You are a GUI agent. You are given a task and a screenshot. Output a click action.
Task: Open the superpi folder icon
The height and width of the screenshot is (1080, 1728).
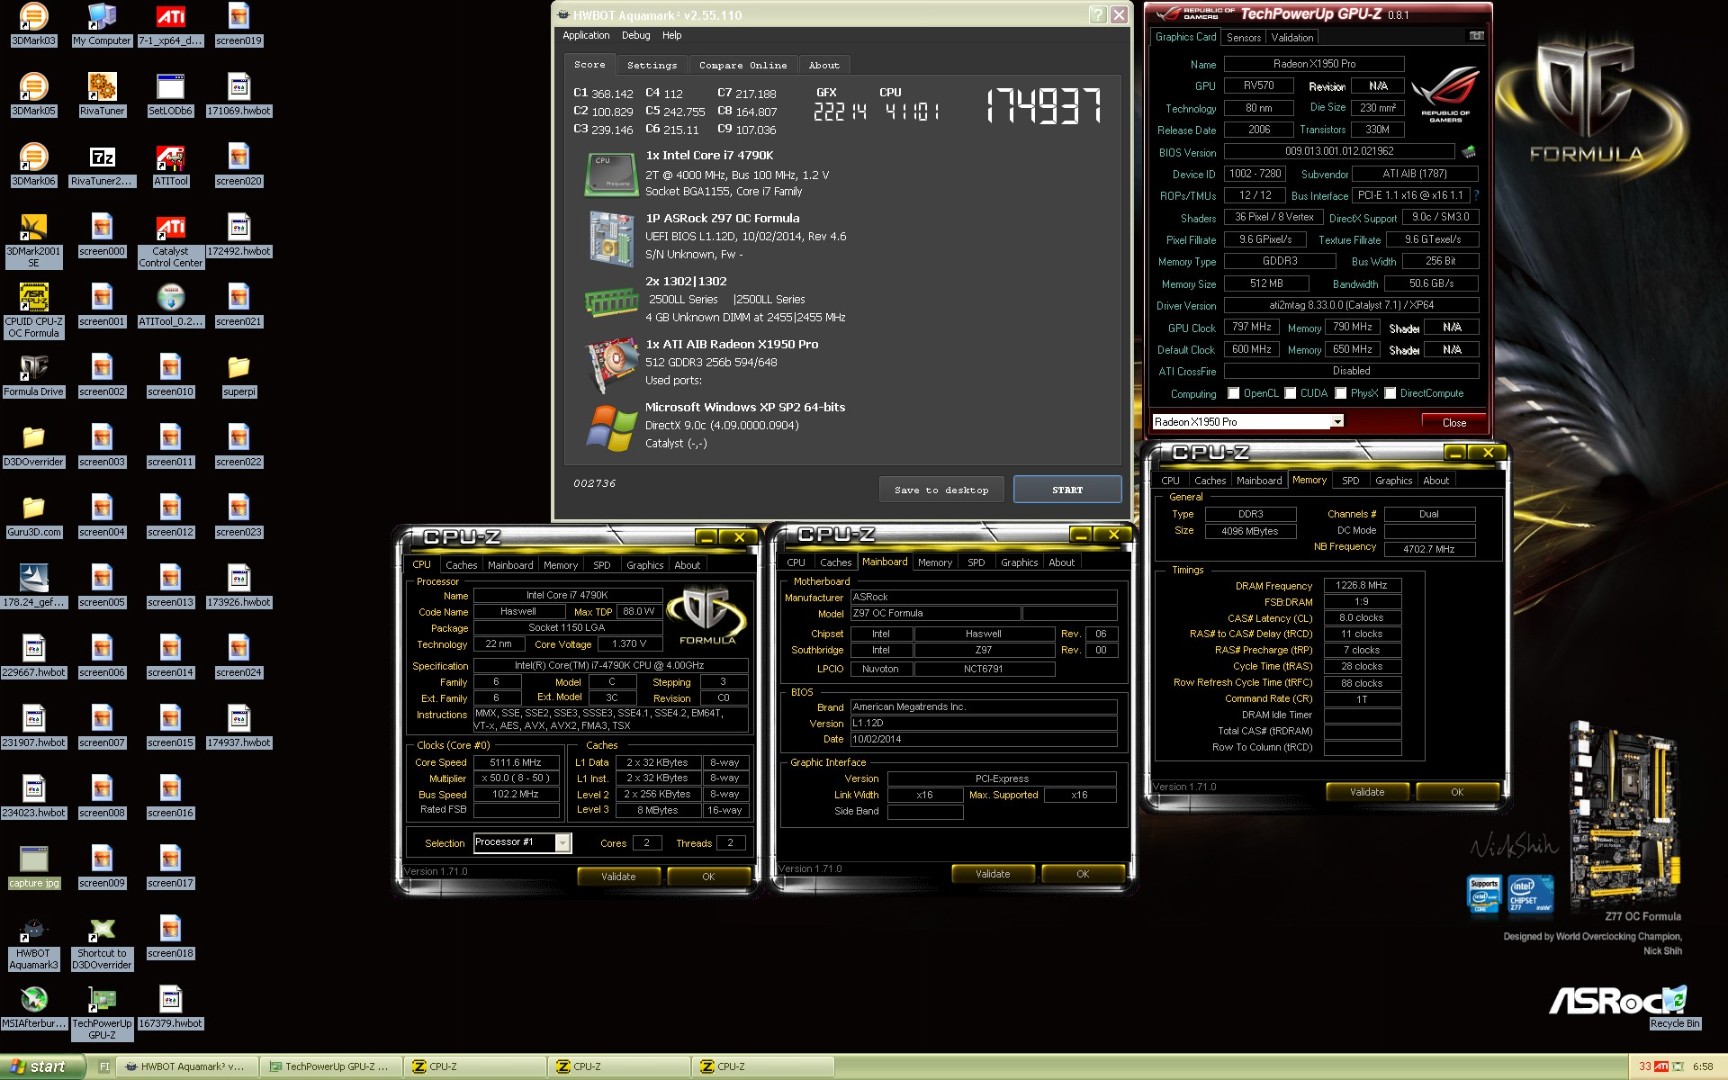(238, 375)
